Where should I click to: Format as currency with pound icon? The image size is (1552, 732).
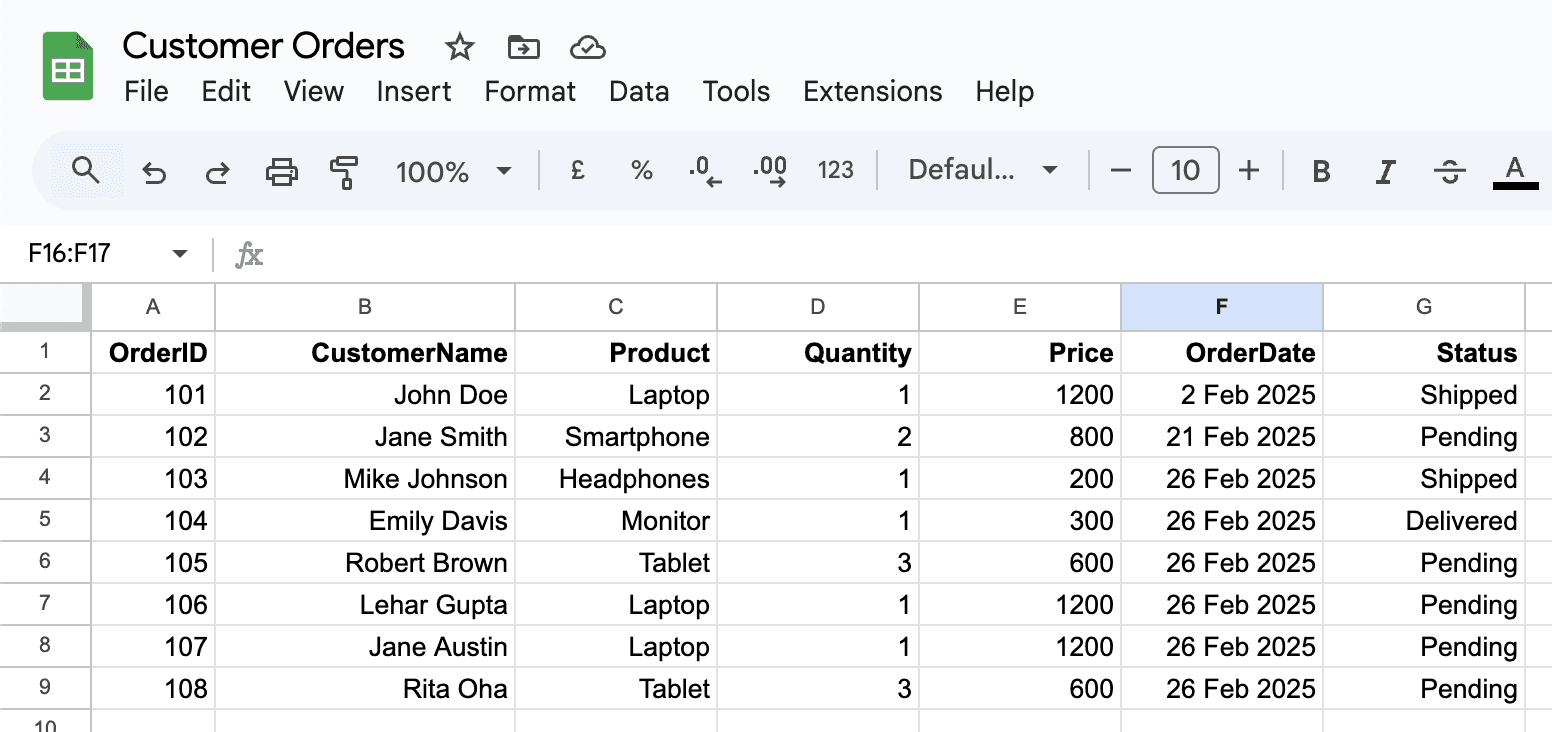(577, 171)
